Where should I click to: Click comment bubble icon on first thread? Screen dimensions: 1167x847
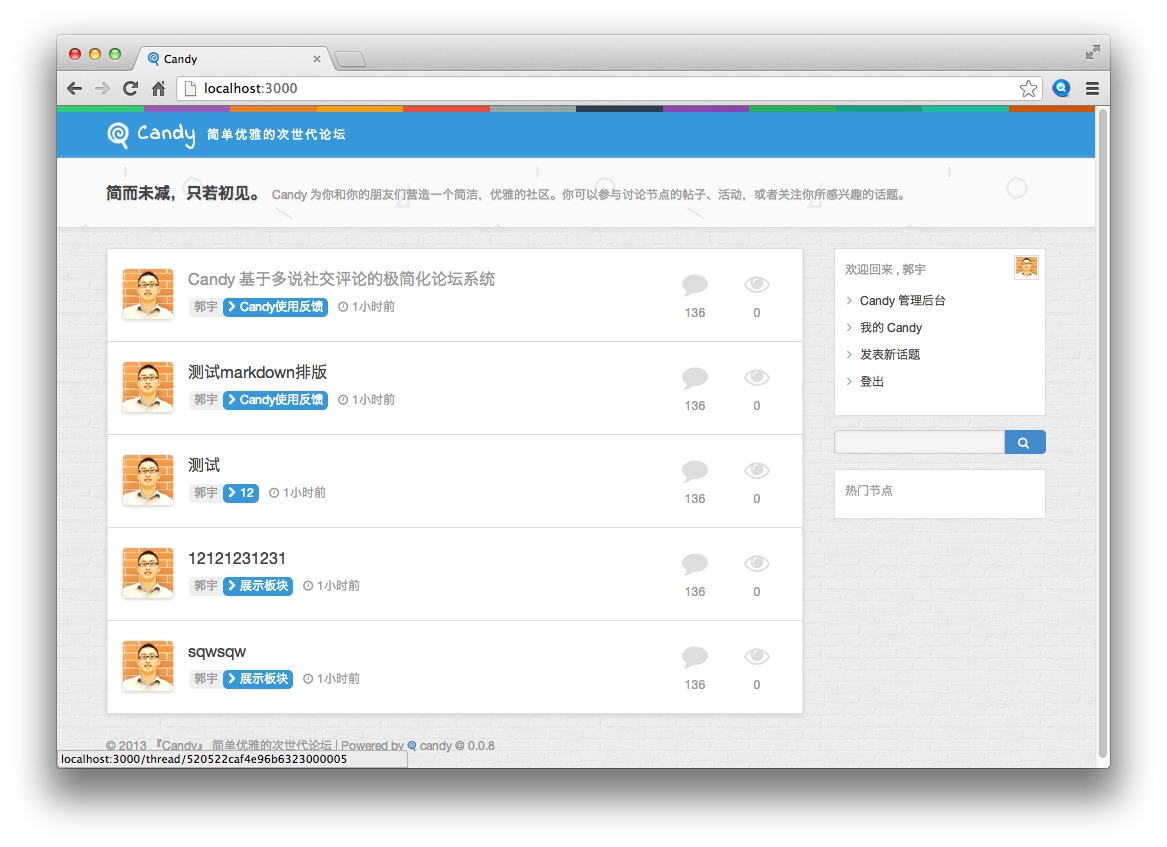click(x=694, y=284)
